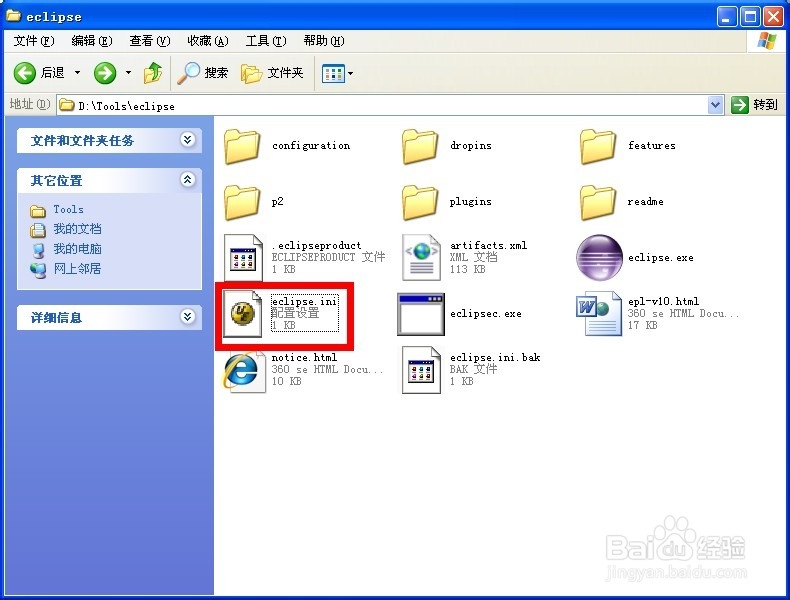Select the dropins folder icon
The image size is (790, 600).
(x=419, y=146)
